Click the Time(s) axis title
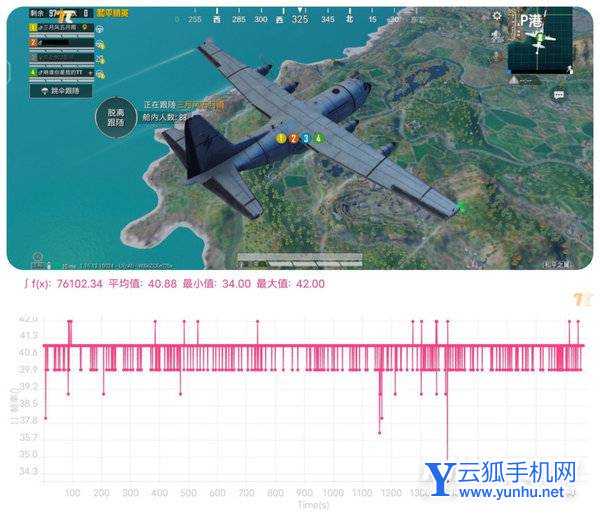This screenshot has width=600, height=519. [x=313, y=506]
